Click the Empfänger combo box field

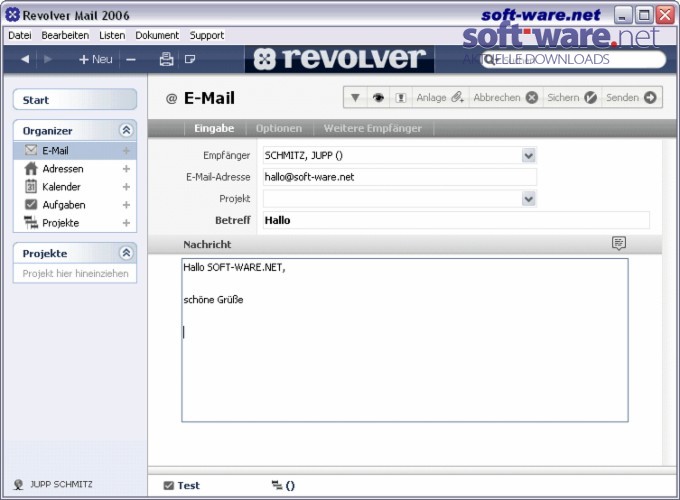tap(399, 155)
